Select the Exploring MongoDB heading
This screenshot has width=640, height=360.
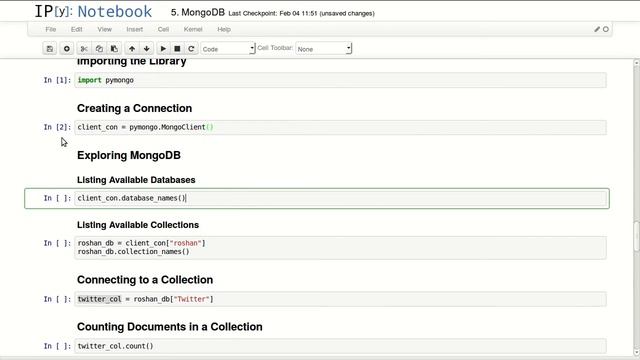coord(129,156)
